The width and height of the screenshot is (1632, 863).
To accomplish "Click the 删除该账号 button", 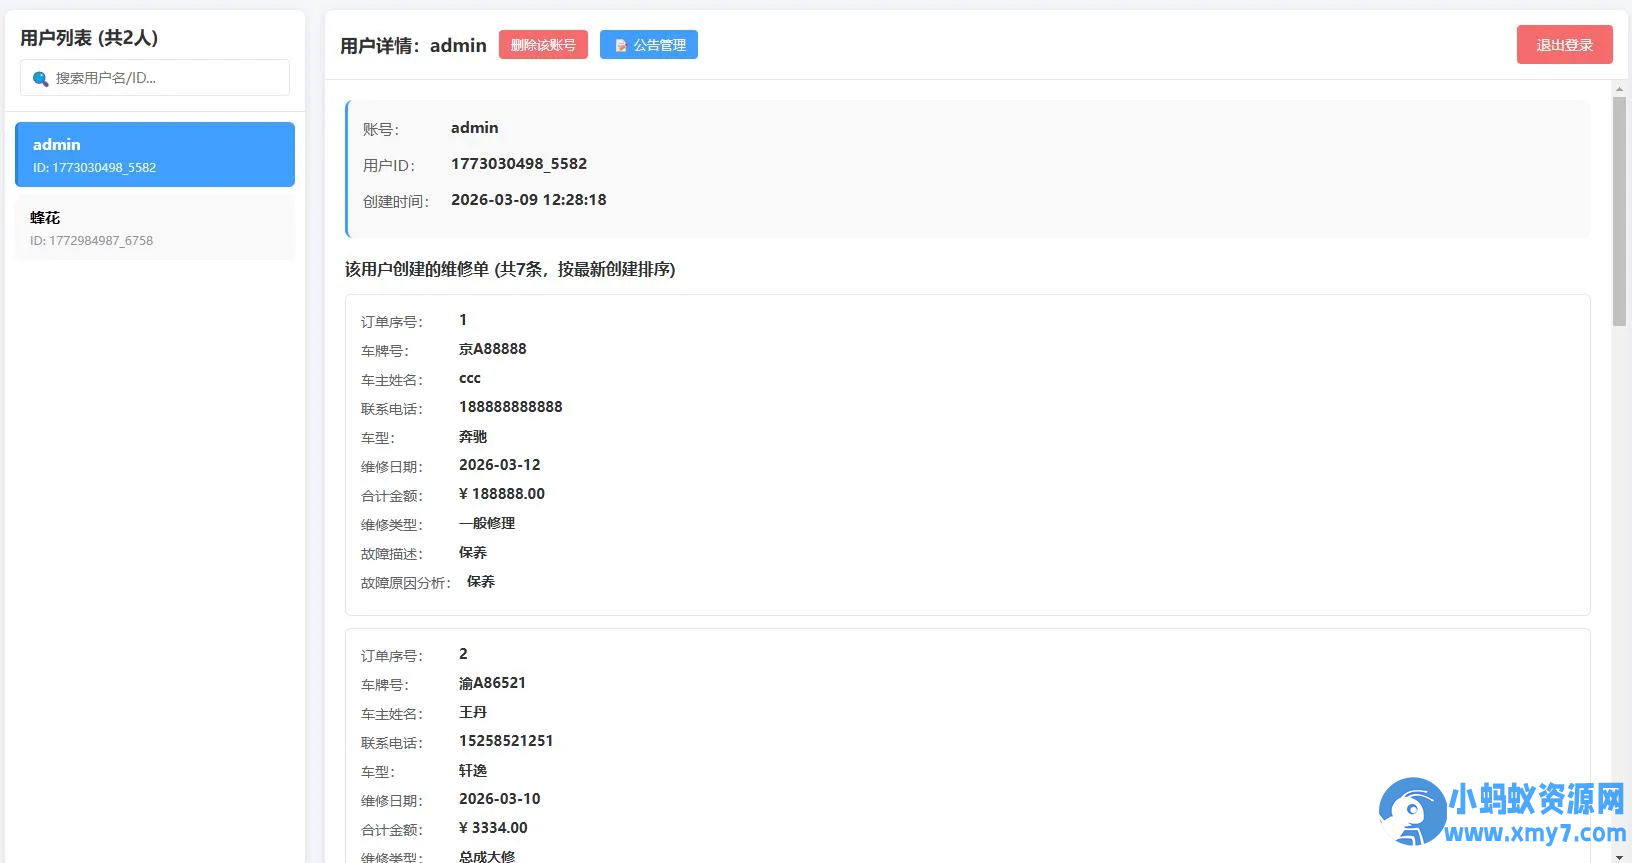I will (543, 45).
